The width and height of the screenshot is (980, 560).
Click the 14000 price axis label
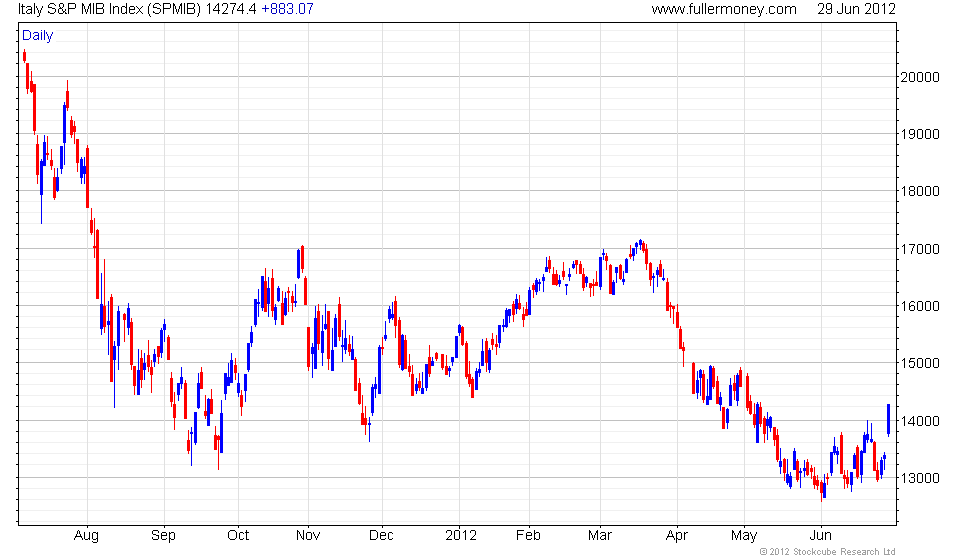[x=919, y=421]
